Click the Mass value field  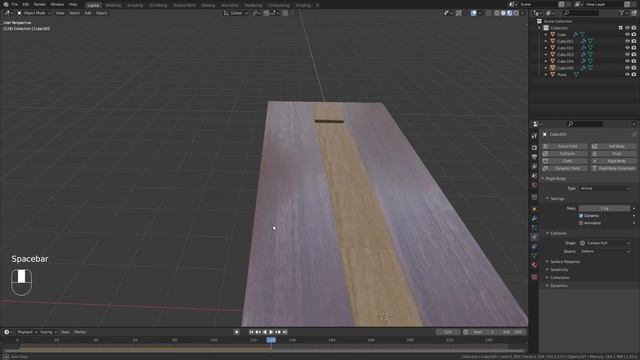(x=604, y=208)
